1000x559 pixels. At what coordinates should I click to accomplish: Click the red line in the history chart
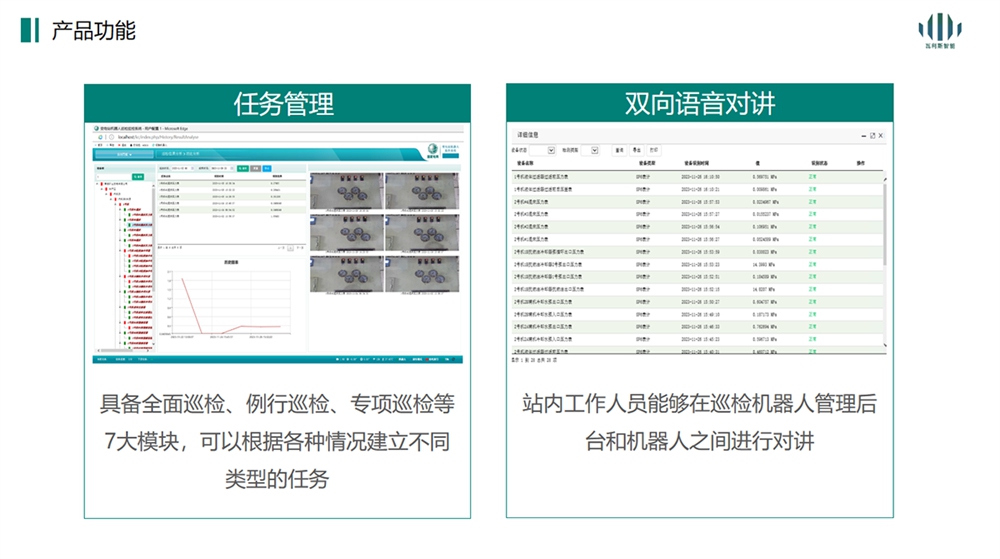pos(190,305)
